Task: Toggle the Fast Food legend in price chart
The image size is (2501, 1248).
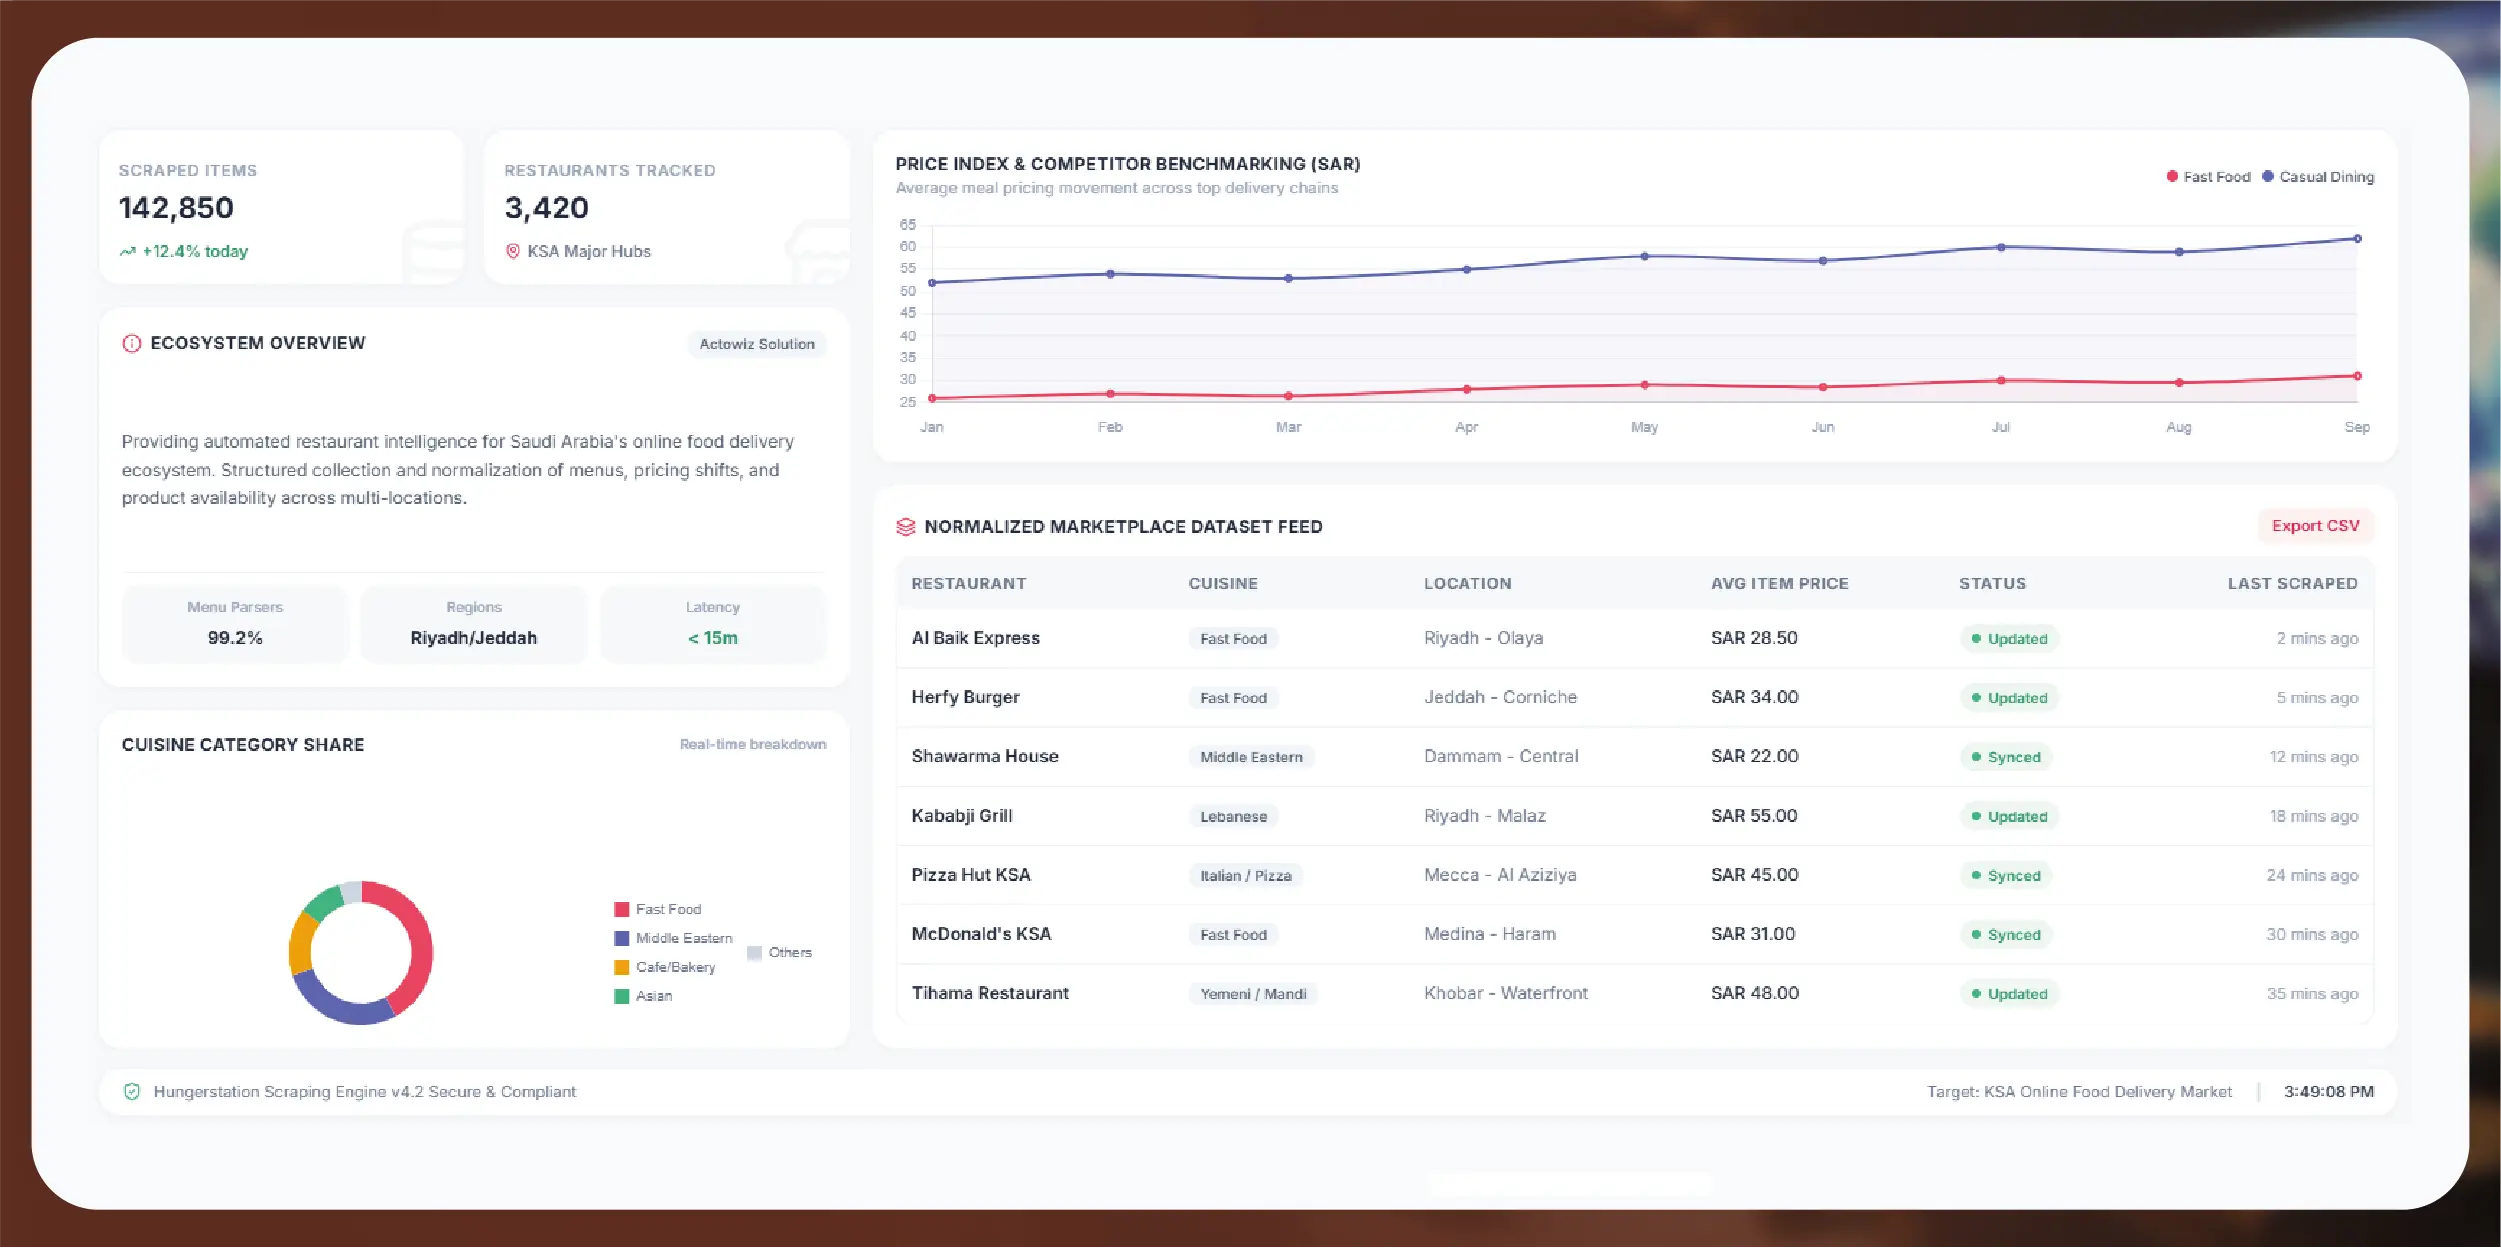Action: coord(2208,177)
